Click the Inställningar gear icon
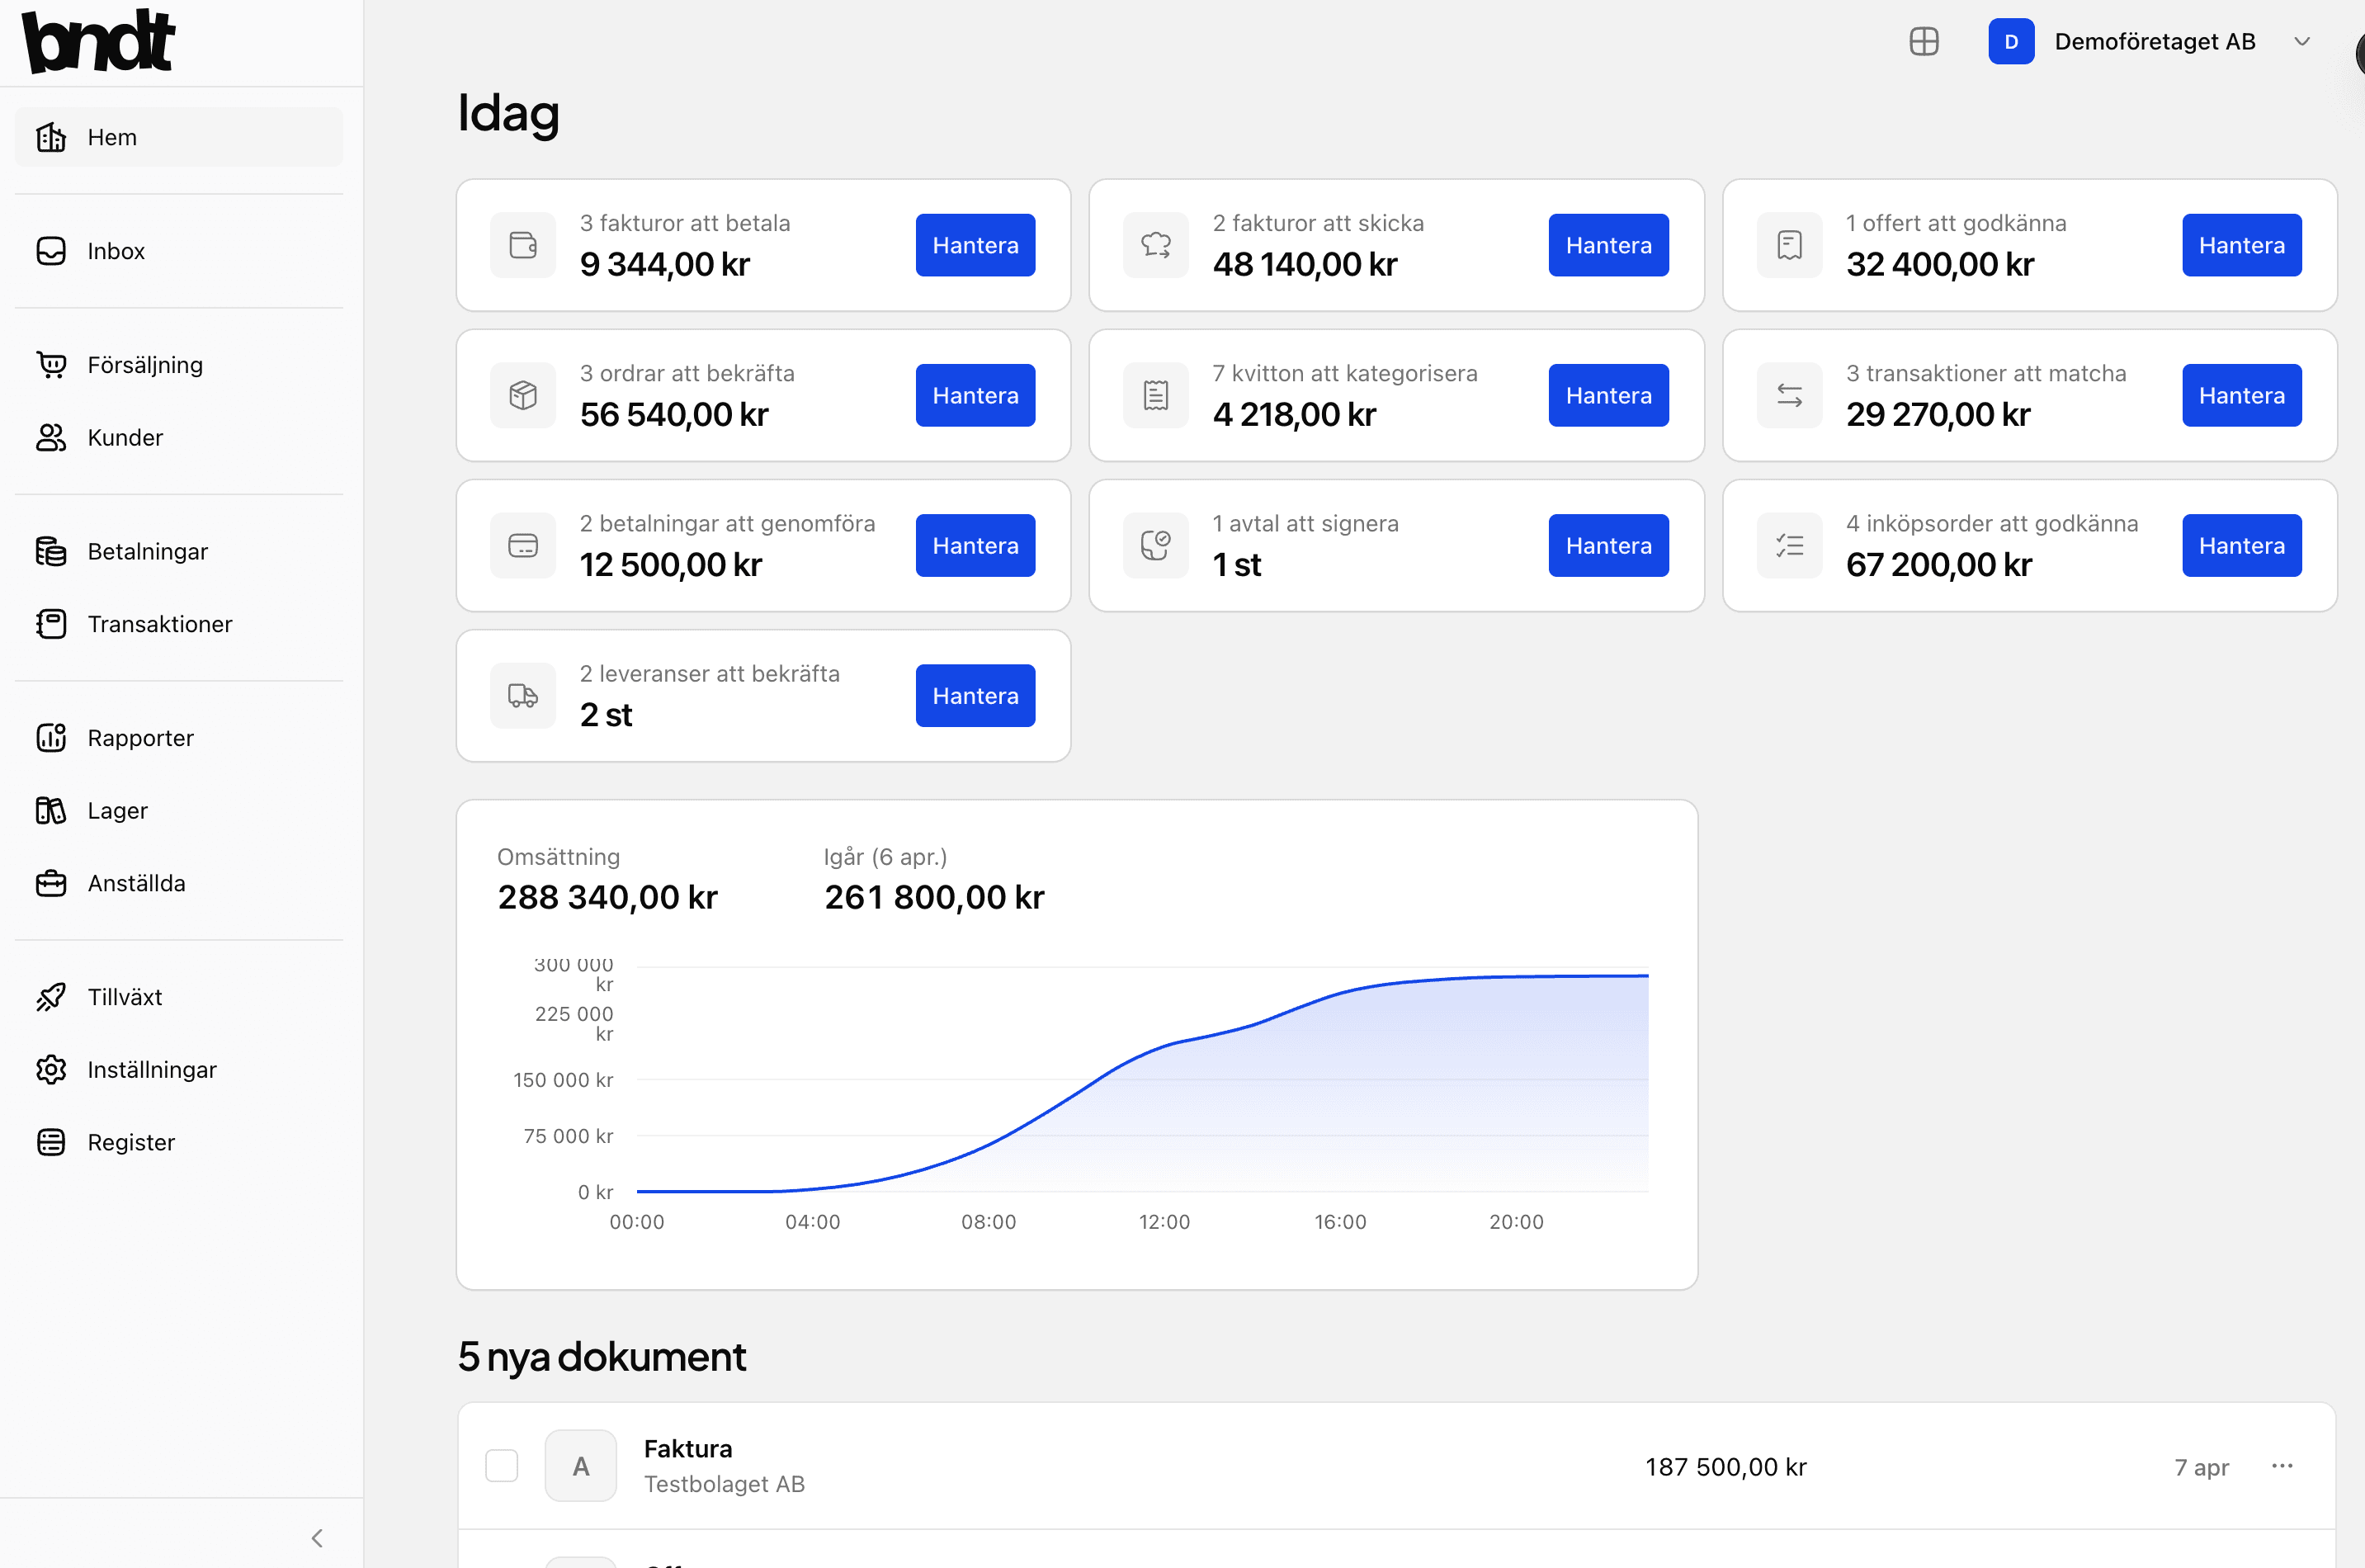2365x1568 pixels. click(x=51, y=1070)
